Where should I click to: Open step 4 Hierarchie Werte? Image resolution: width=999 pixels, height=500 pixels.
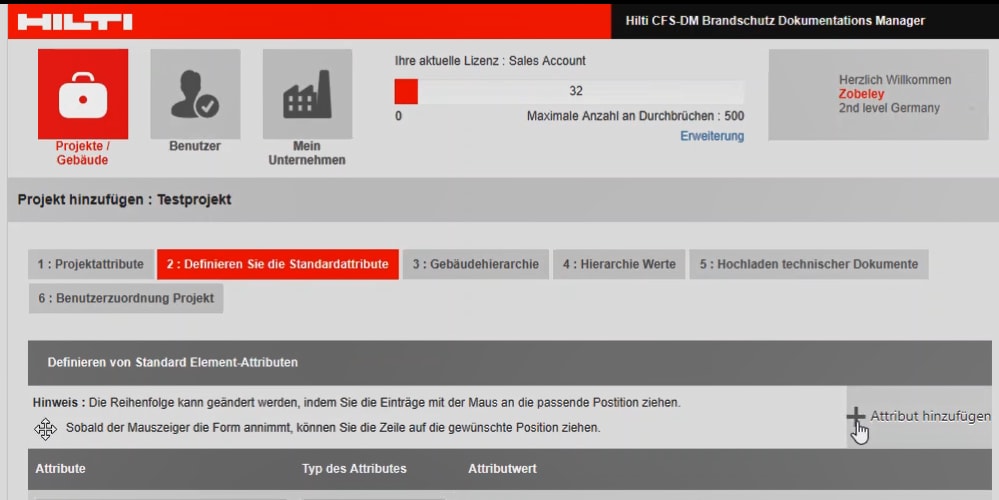pyautogui.click(x=619, y=264)
